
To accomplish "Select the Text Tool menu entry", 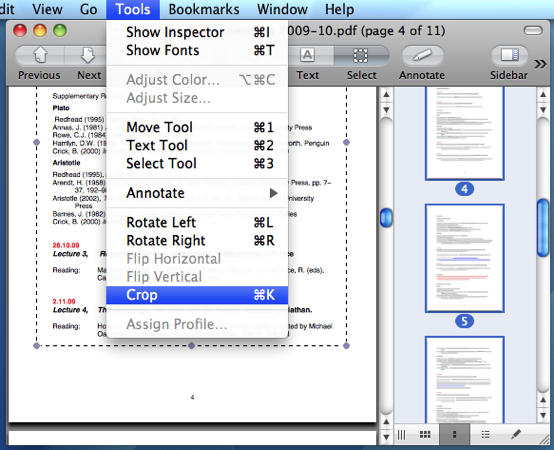I will coord(197,145).
